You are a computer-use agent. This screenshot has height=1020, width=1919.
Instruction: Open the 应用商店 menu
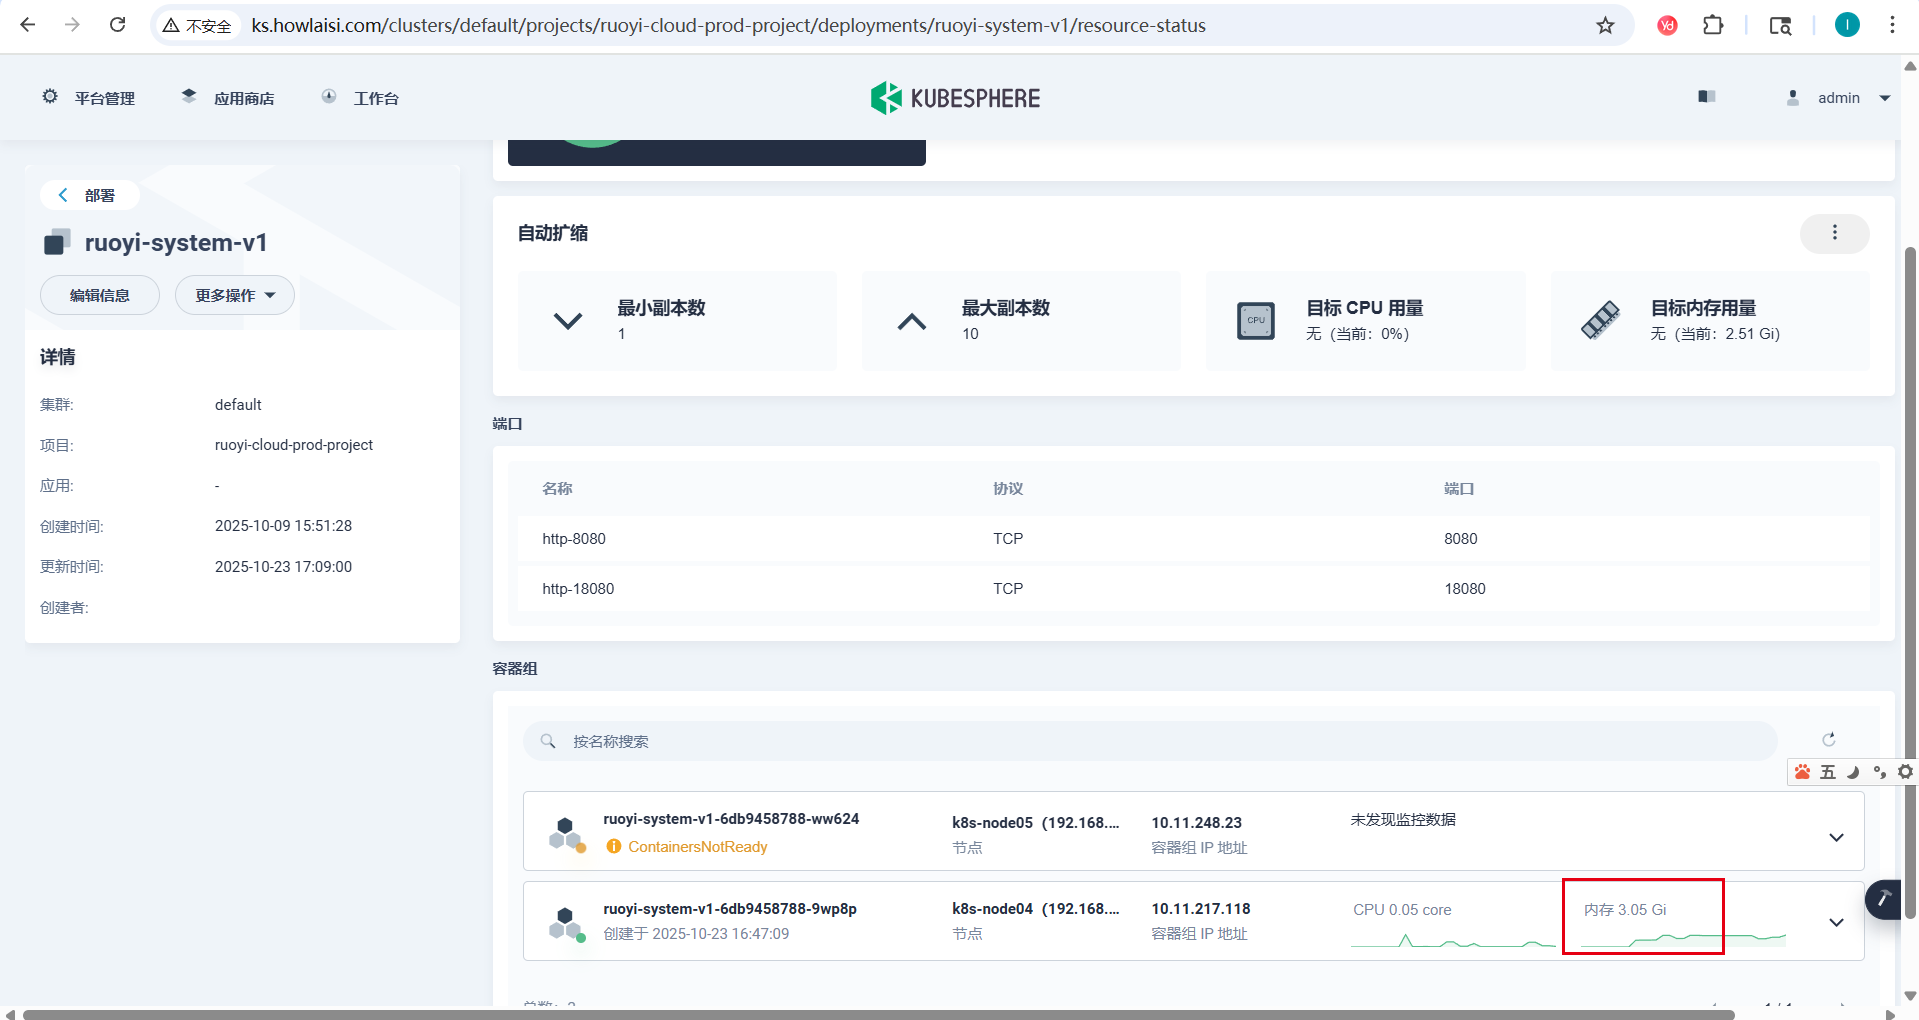pos(228,98)
